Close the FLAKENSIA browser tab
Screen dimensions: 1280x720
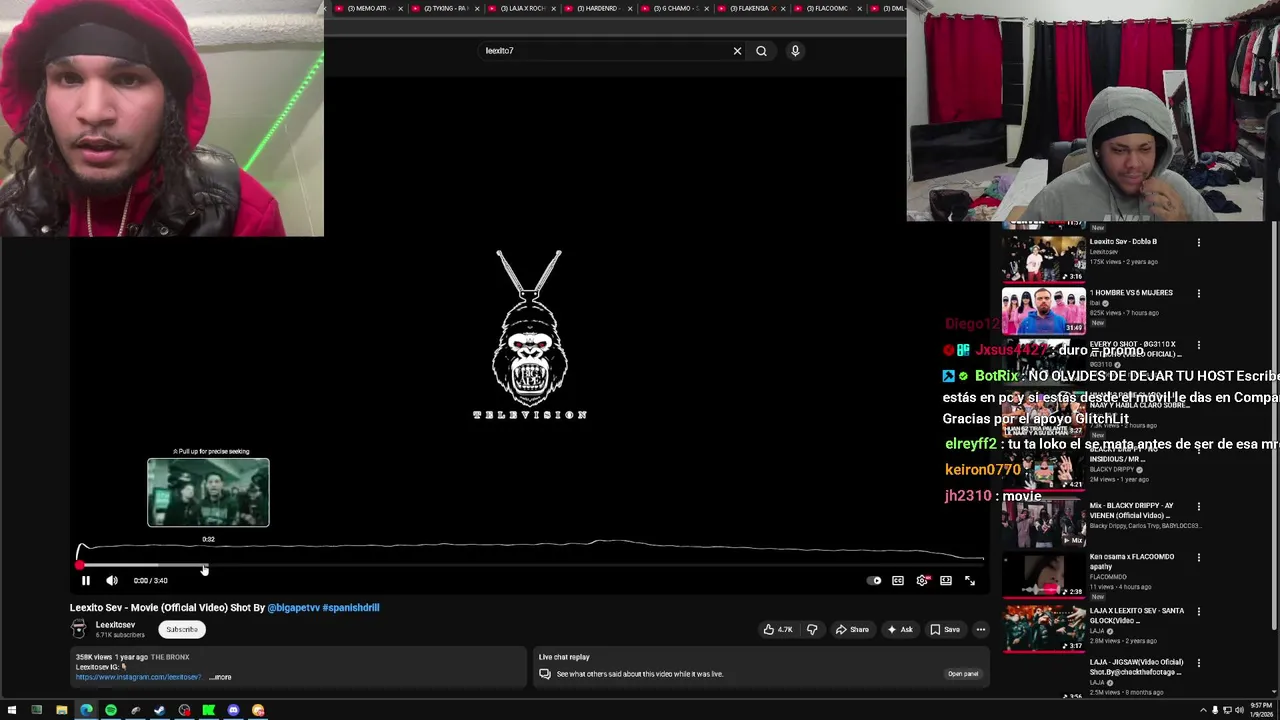tap(783, 8)
